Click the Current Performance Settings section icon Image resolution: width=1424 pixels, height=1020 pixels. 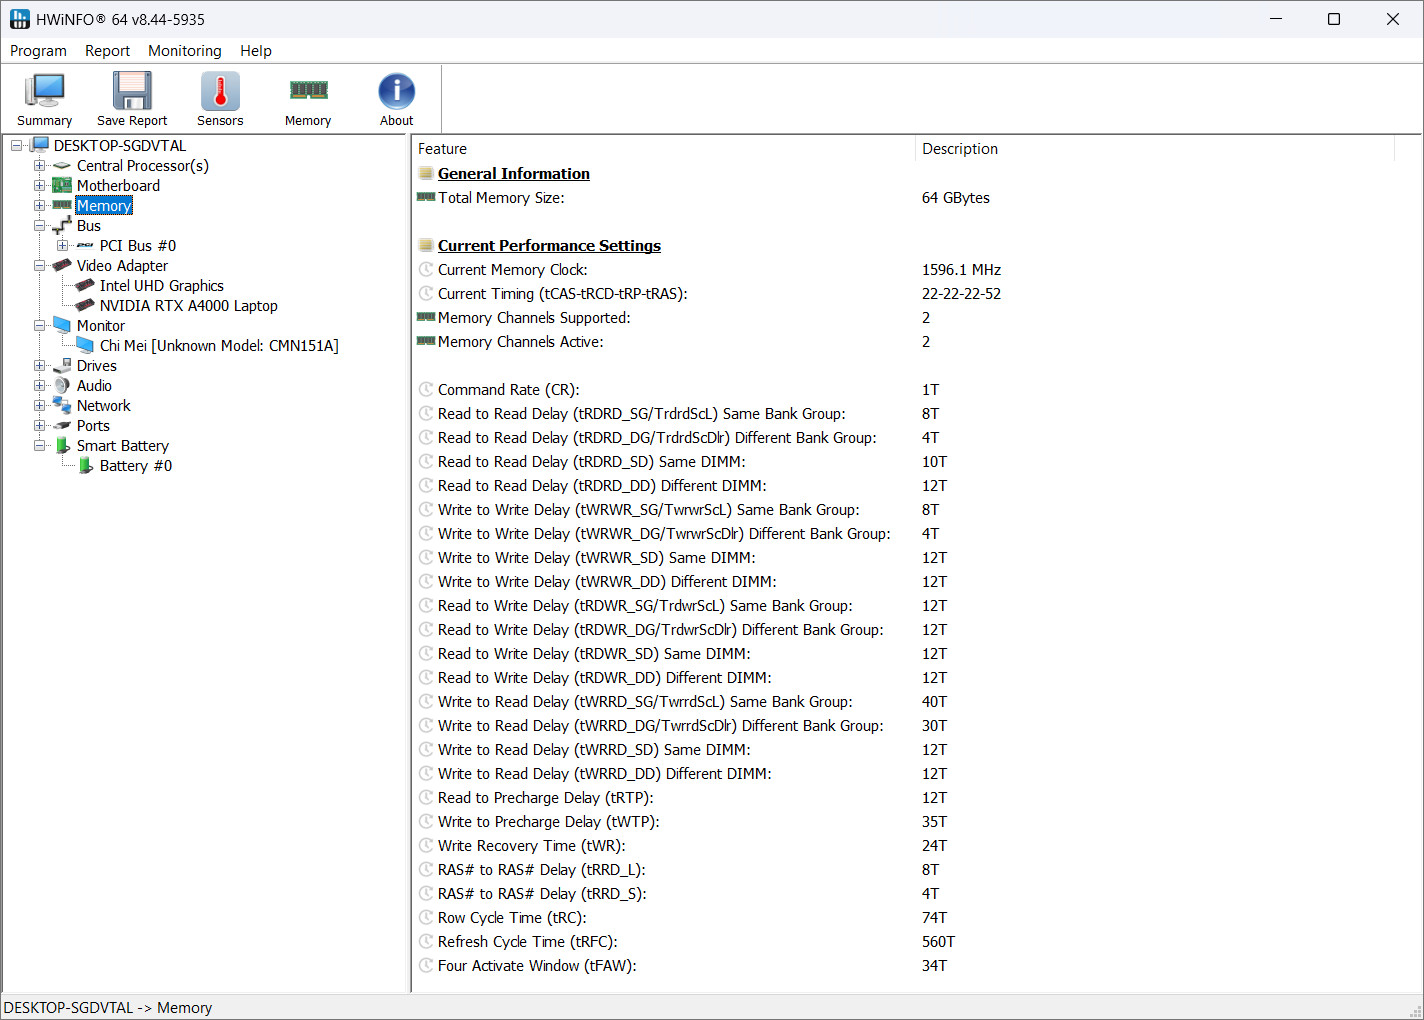[x=426, y=246]
